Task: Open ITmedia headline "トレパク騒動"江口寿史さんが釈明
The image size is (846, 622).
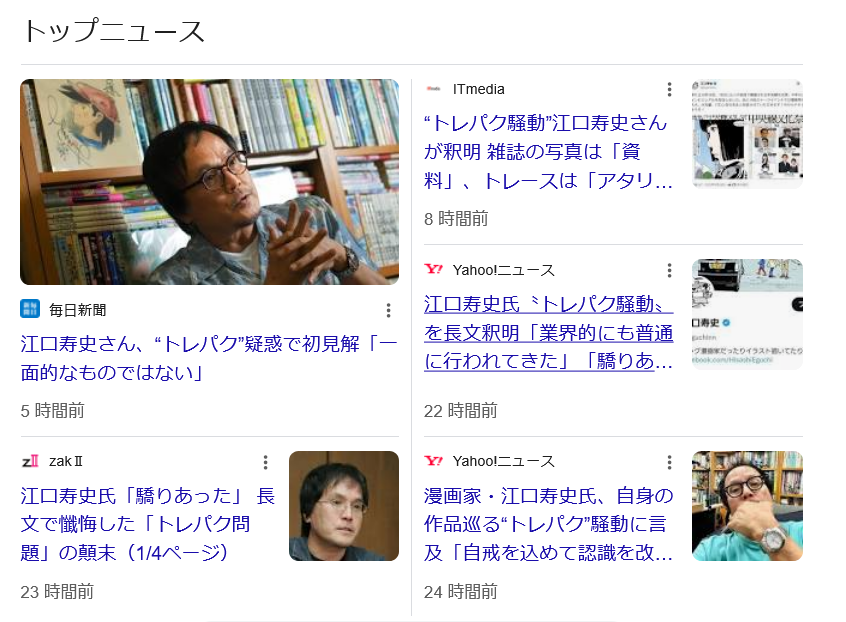Action: pos(548,152)
